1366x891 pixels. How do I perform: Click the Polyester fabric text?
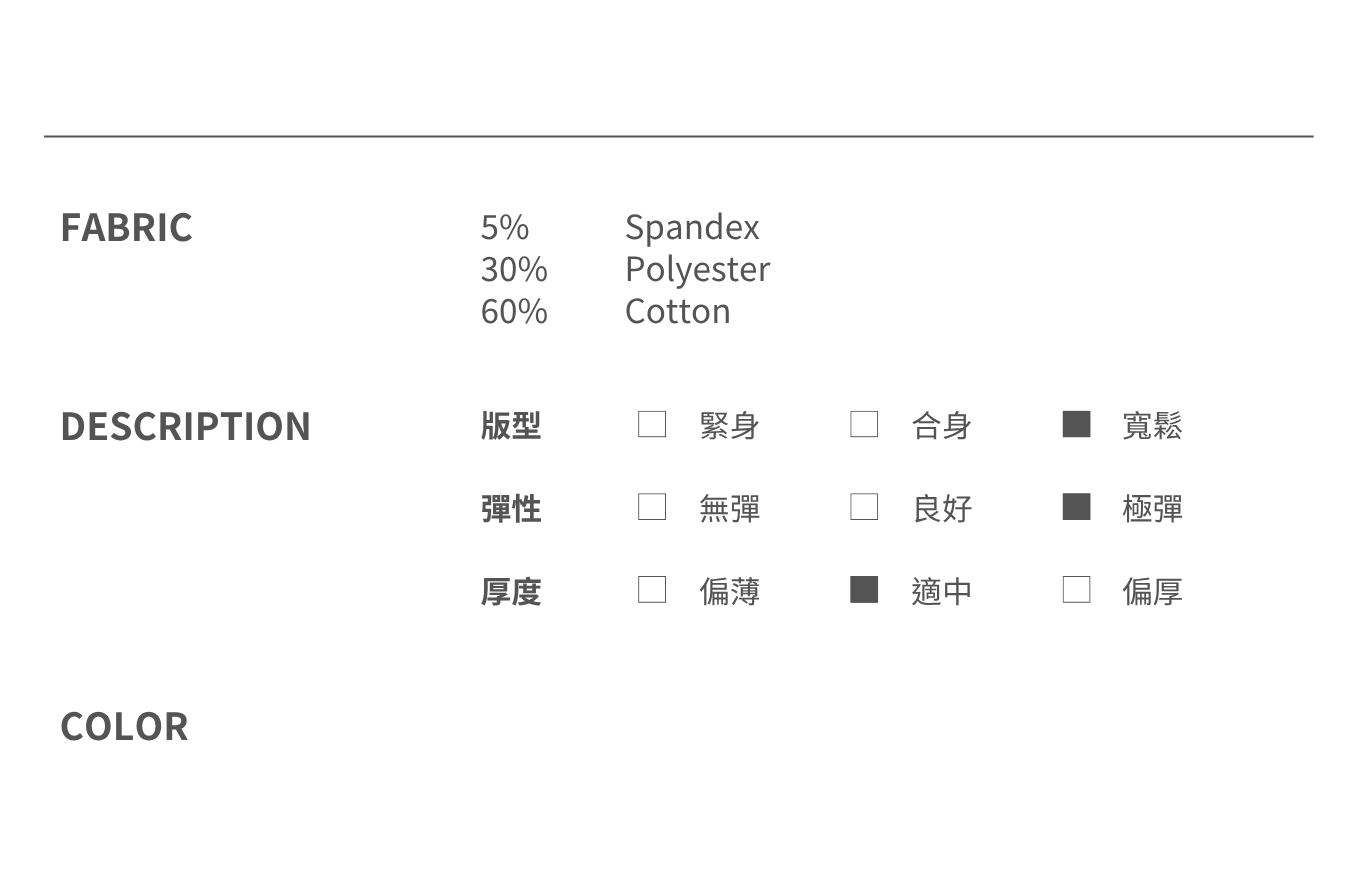point(697,270)
